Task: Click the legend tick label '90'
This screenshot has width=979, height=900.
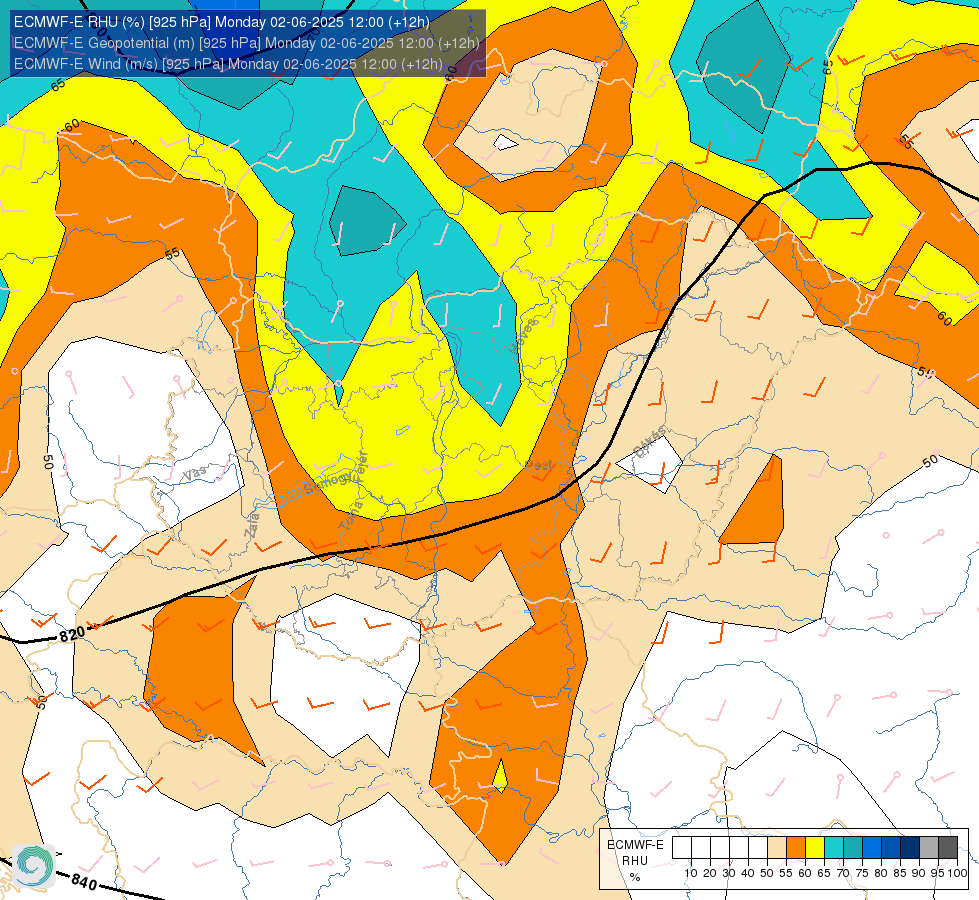Action: coord(919,873)
